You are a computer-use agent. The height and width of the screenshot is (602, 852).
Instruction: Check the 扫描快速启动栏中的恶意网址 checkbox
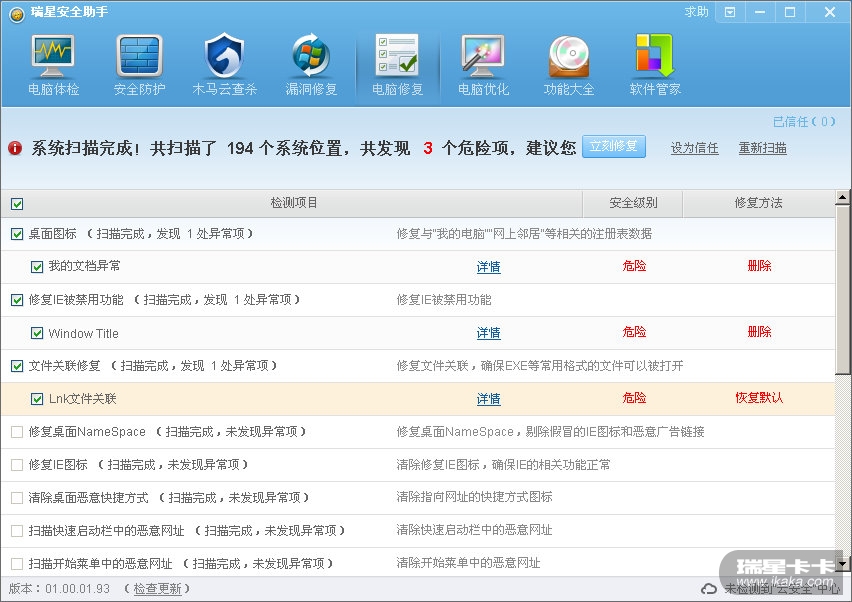17,531
